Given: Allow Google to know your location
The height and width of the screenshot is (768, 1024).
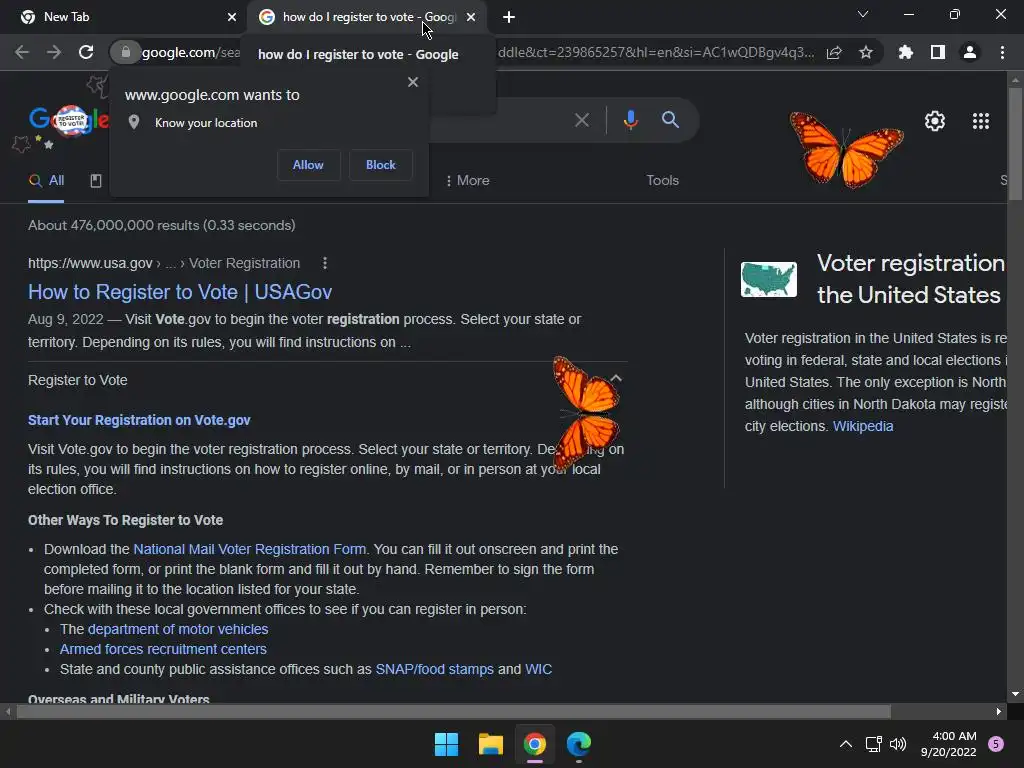Looking at the screenshot, I should click(x=308, y=165).
